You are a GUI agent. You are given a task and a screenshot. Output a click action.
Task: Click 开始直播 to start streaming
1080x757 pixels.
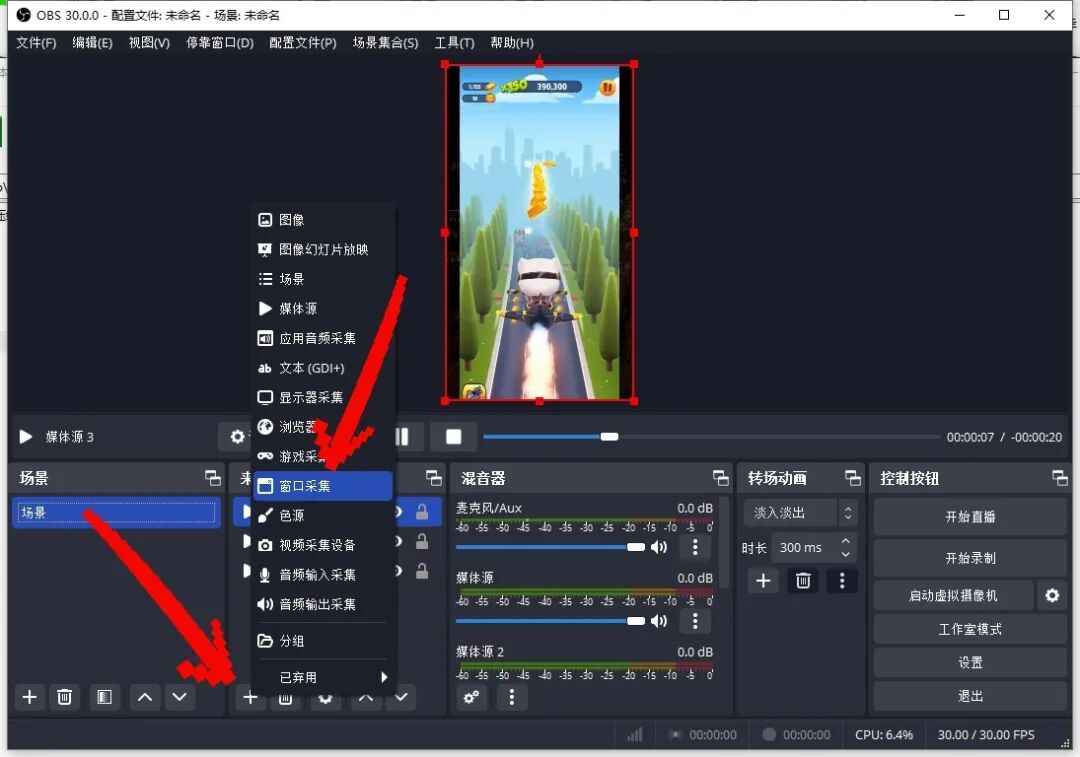pos(970,517)
